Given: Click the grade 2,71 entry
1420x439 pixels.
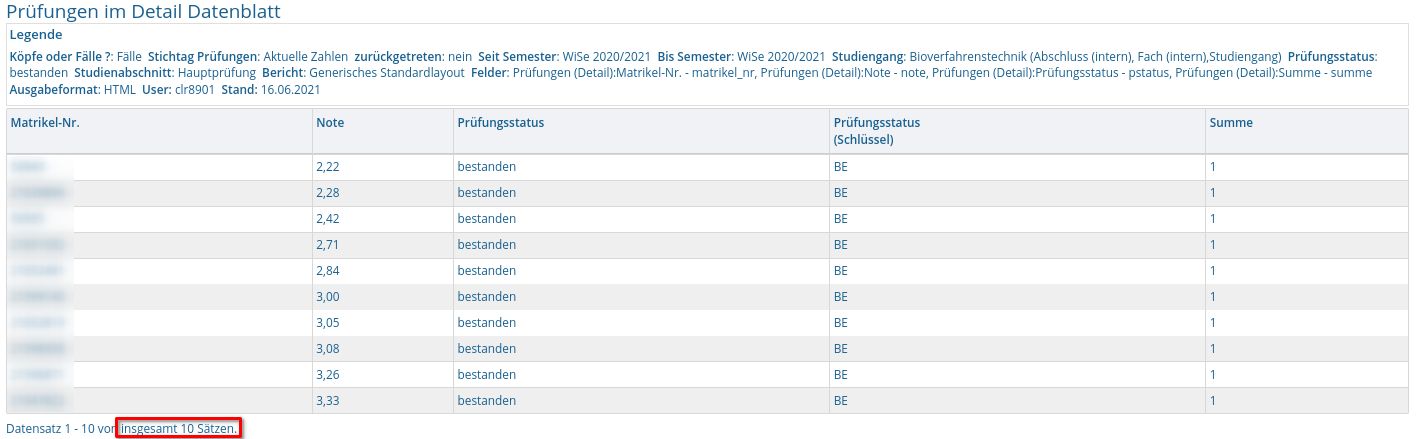Looking at the screenshot, I should pyautogui.click(x=329, y=244).
